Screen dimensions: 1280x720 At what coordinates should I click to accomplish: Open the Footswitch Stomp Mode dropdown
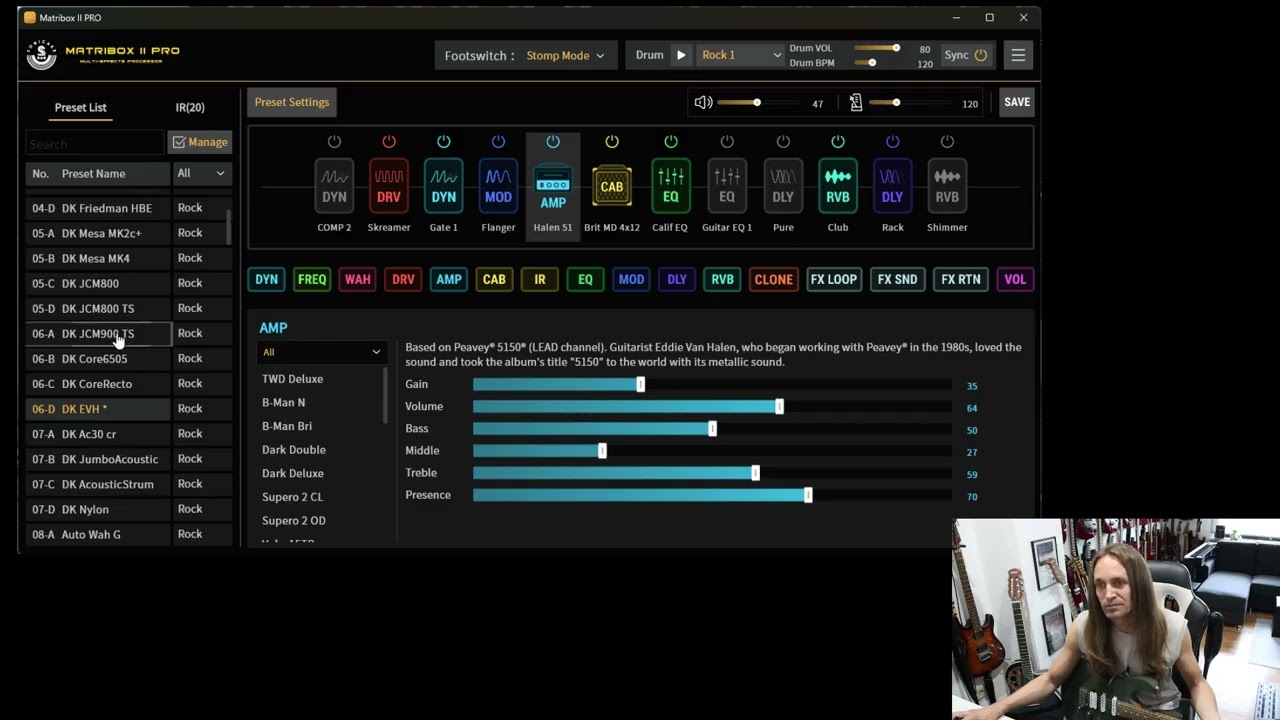point(565,55)
